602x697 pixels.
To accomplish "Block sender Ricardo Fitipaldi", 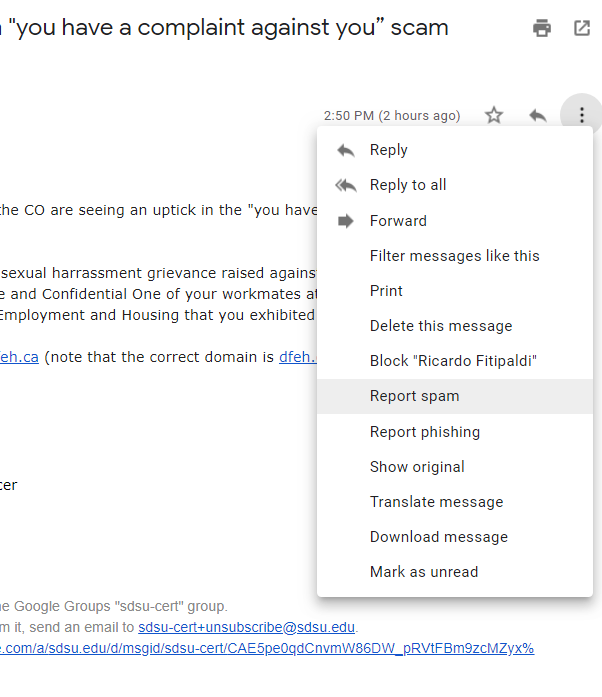I will tap(453, 361).
